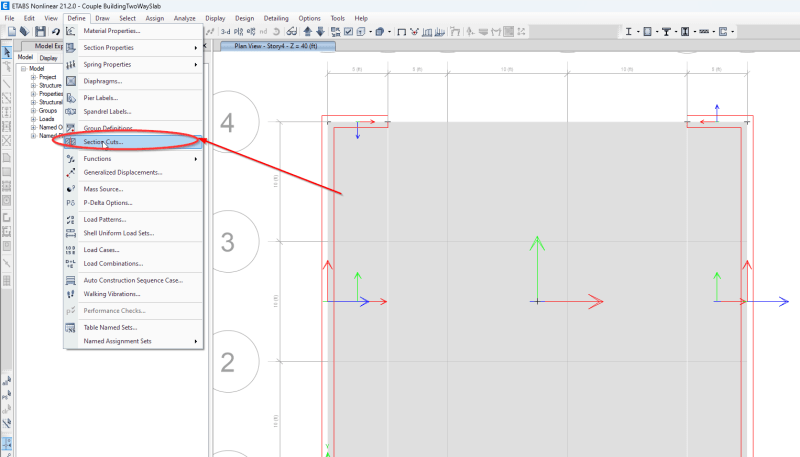The image size is (800, 457).
Task: Click the Walking Vibrations footprints icon
Action: (71, 294)
